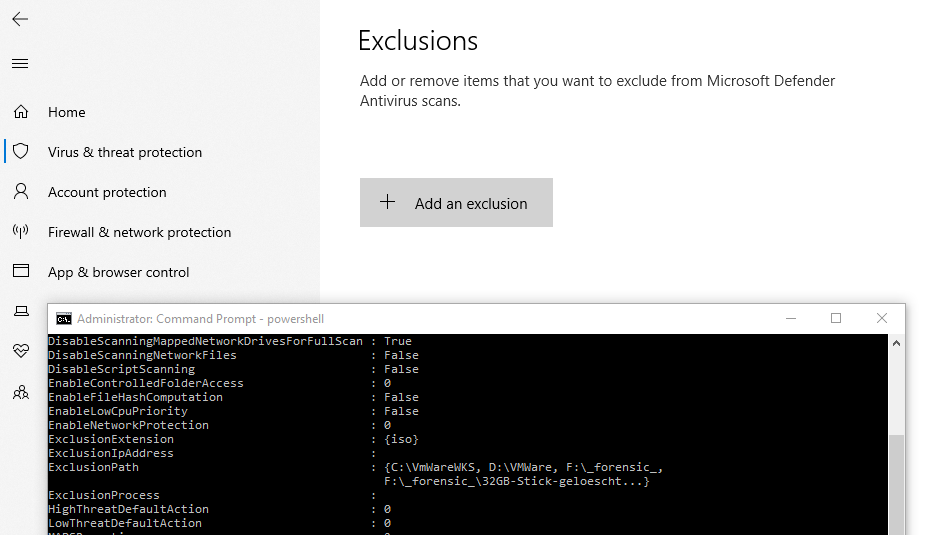
Task: Click the ExclusionExtension line
Action: 233,439
